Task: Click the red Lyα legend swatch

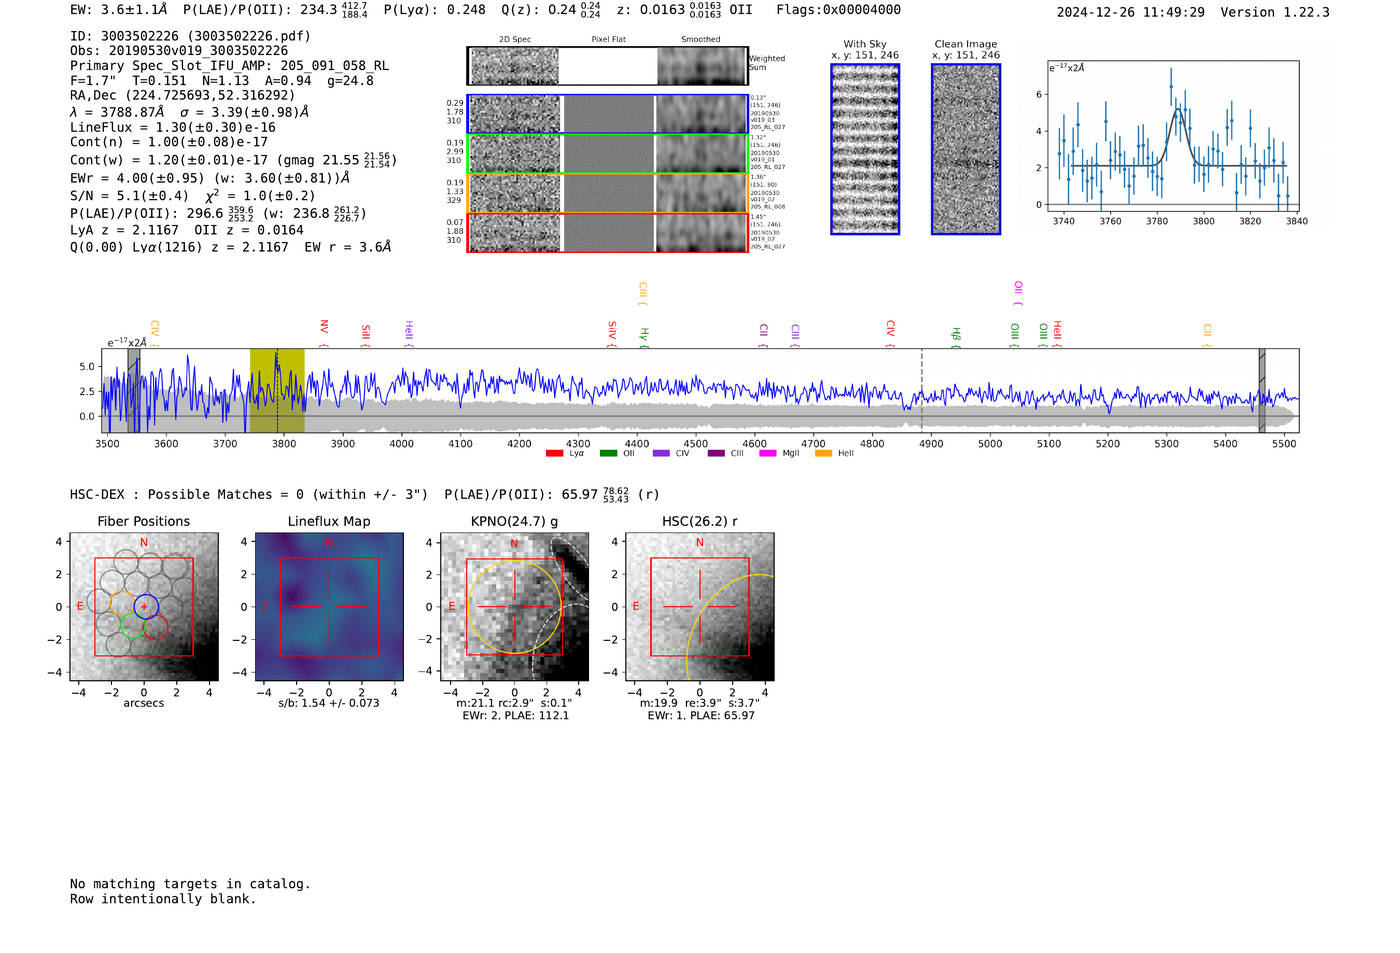Action: [x=554, y=454]
